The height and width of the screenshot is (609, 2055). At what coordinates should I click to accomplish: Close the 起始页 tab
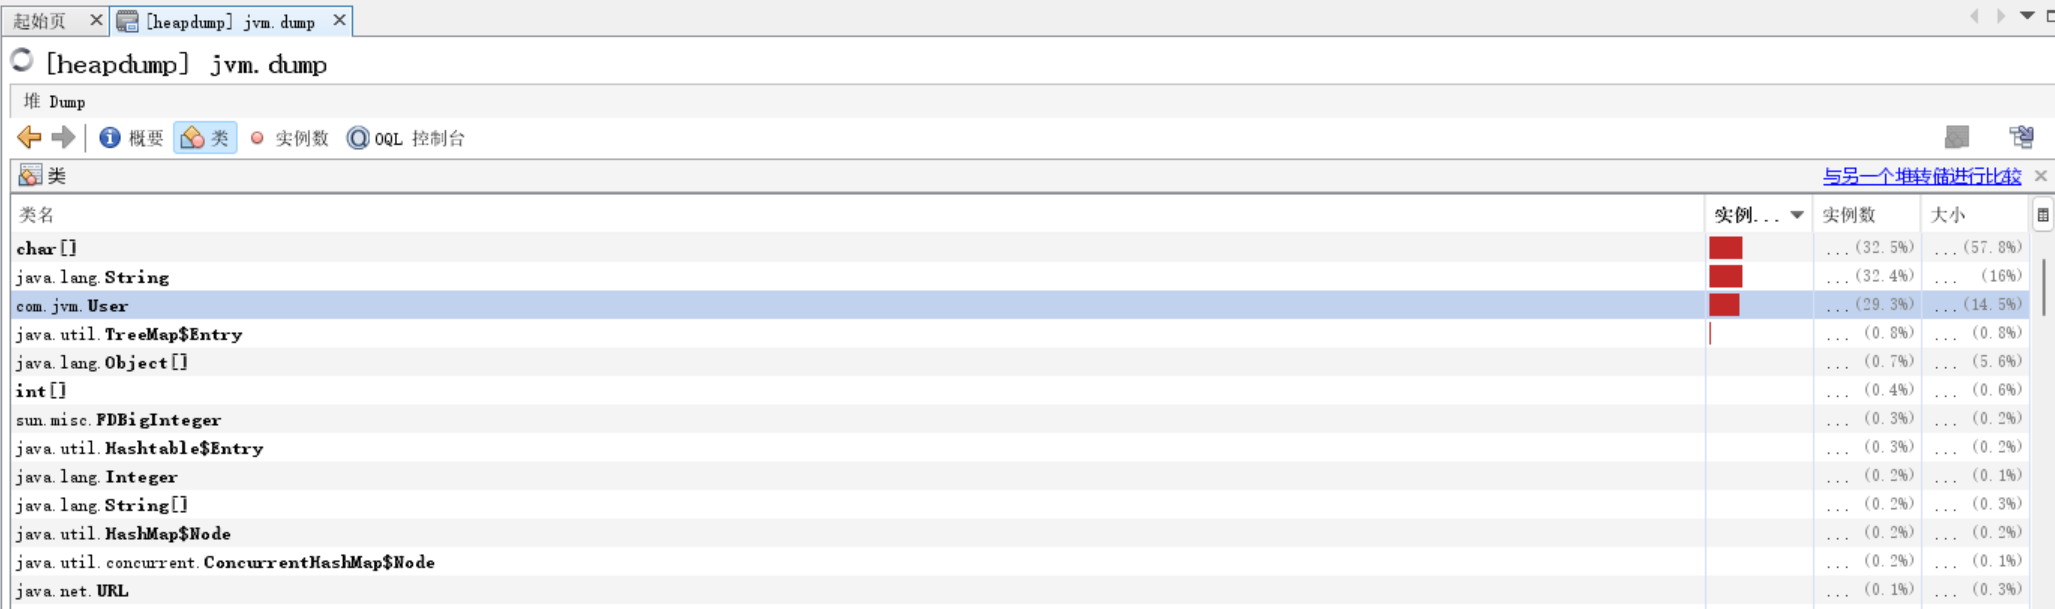click(x=96, y=20)
